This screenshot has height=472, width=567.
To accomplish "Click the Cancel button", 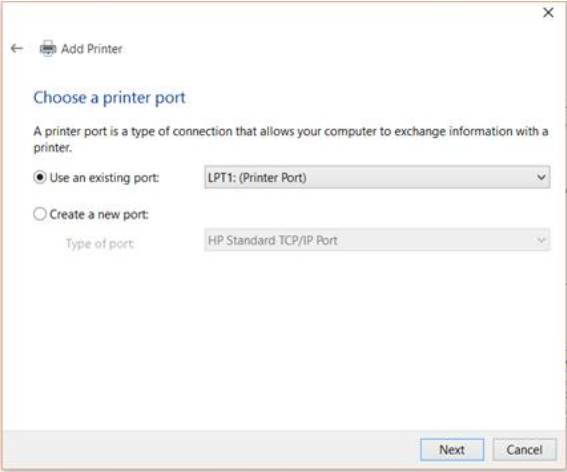I will pyautogui.click(x=524, y=450).
